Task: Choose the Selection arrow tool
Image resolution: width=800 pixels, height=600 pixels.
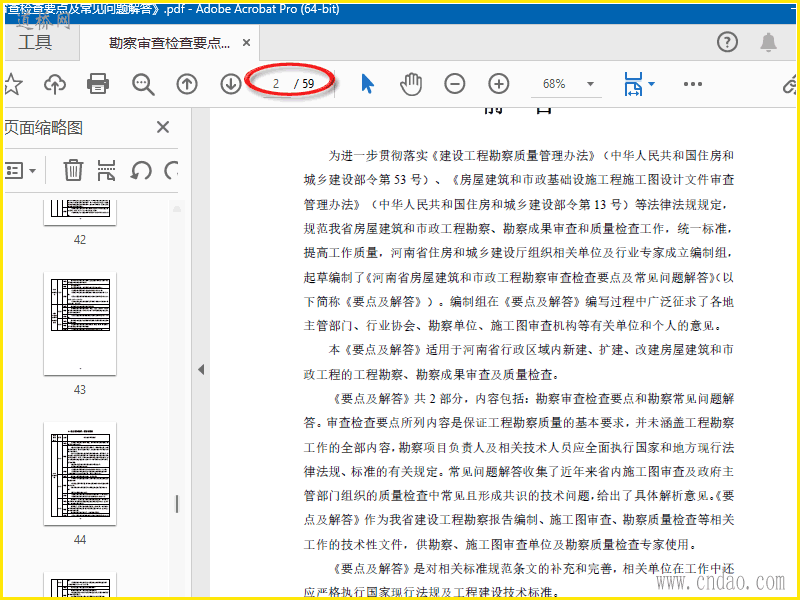Action: (367, 84)
